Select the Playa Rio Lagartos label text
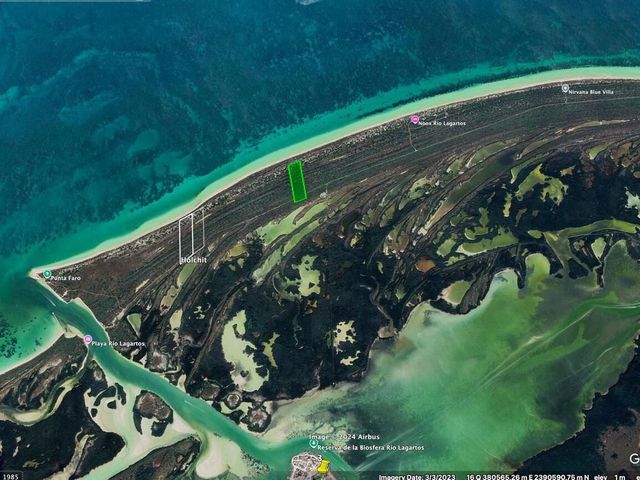This screenshot has width=640, height=480. 118,344
